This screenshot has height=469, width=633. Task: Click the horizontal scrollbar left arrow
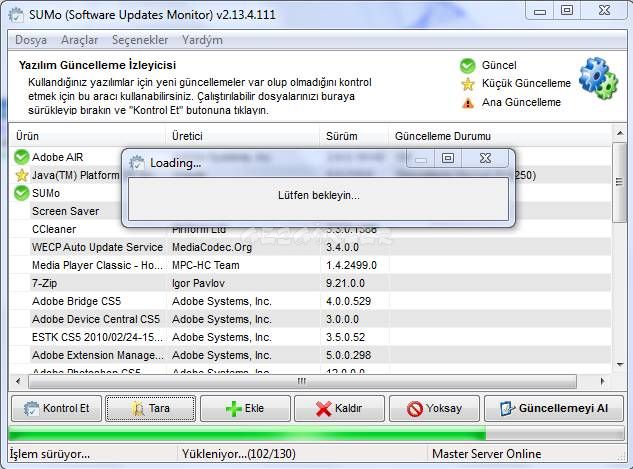point(18,381)
